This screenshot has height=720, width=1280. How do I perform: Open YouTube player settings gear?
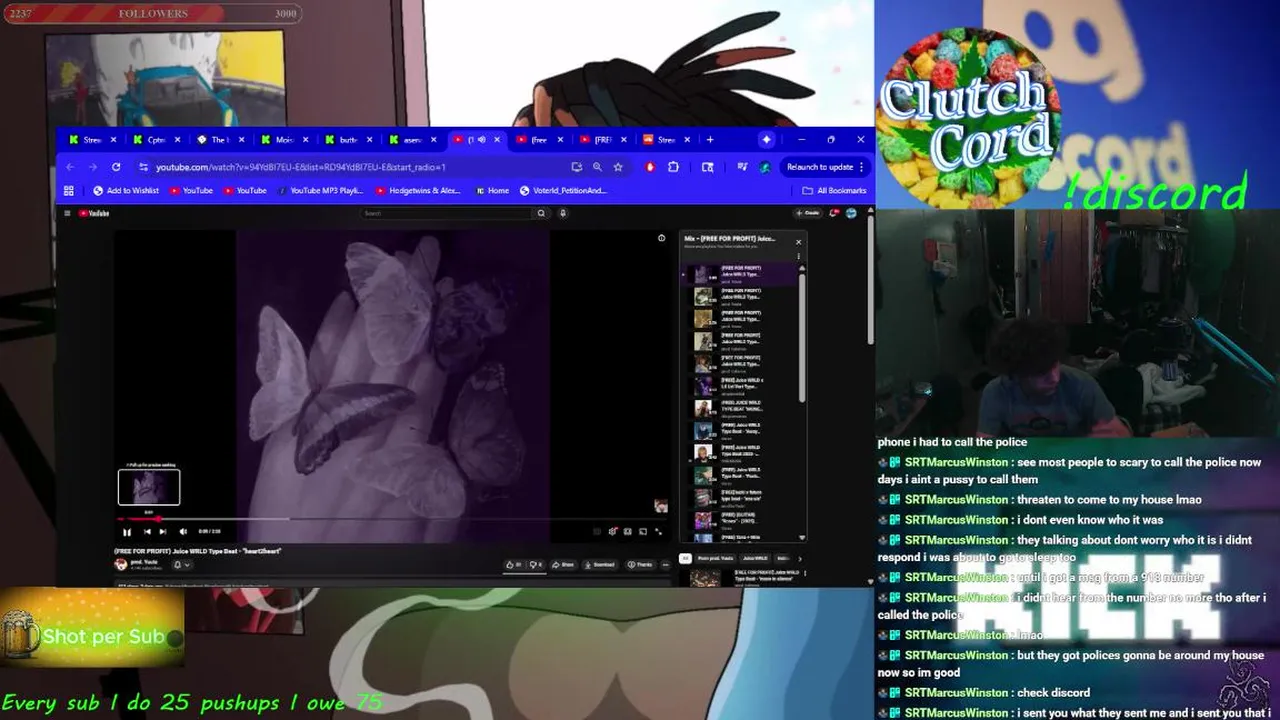(x=612, y=532)
